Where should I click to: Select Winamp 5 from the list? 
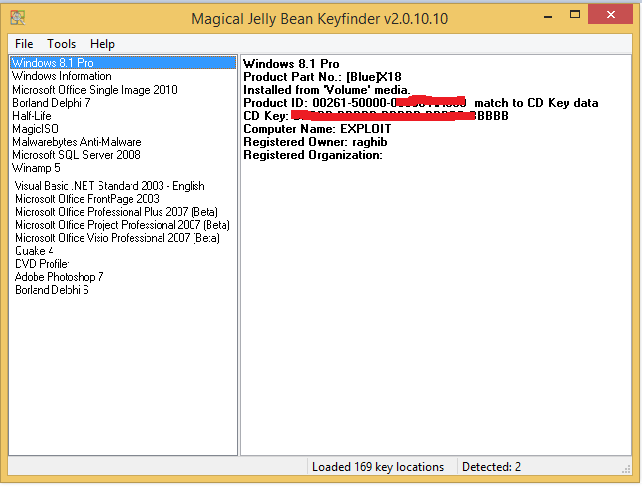(36, 168)
